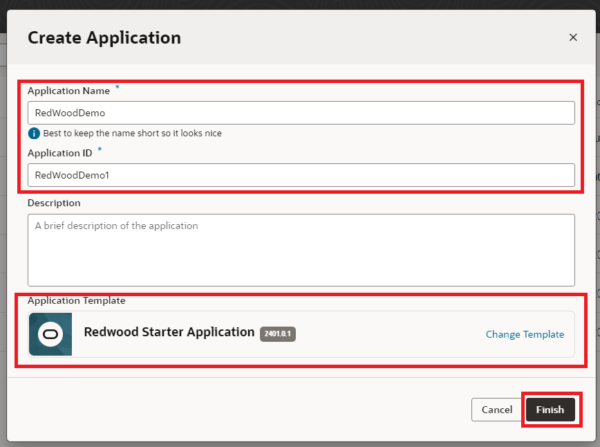This screenshot has height=447, width=600.
Task: Click the Redwood Starter Application title
Action: point(169,332)
